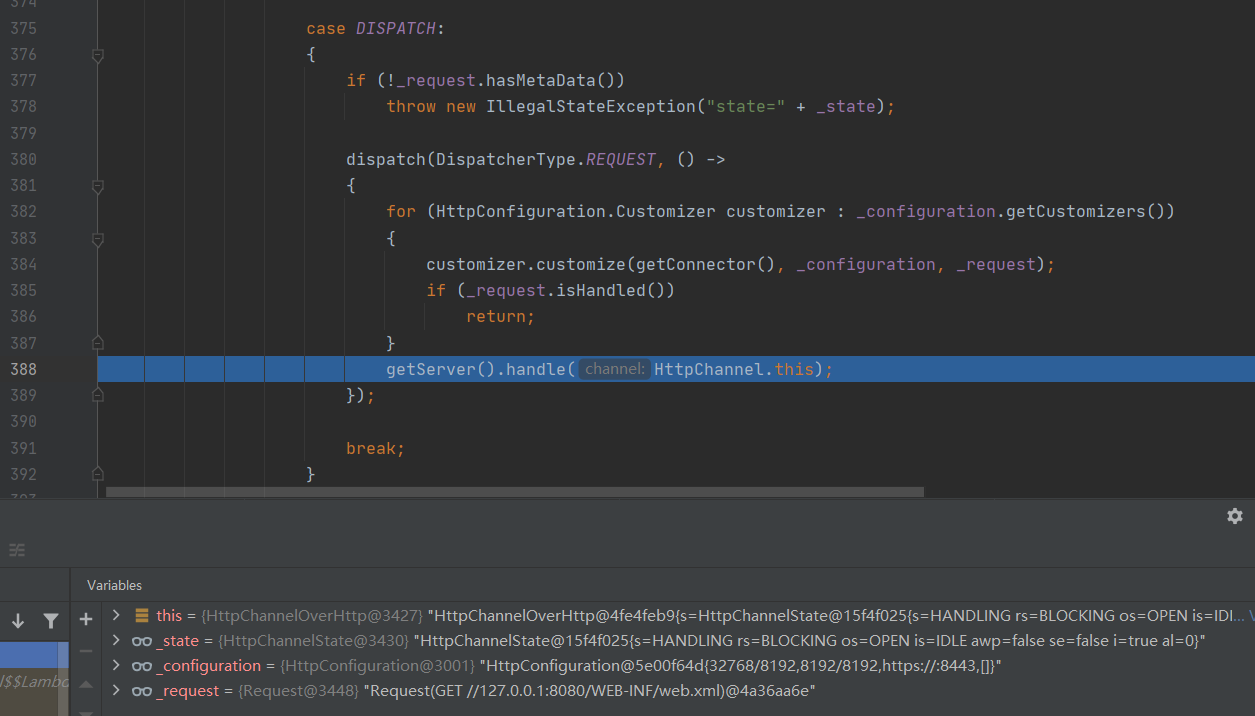Expand the this variable node
The width and height of the screenshot is (1255, 716).
pyautogui.click(x=116, y=616)
